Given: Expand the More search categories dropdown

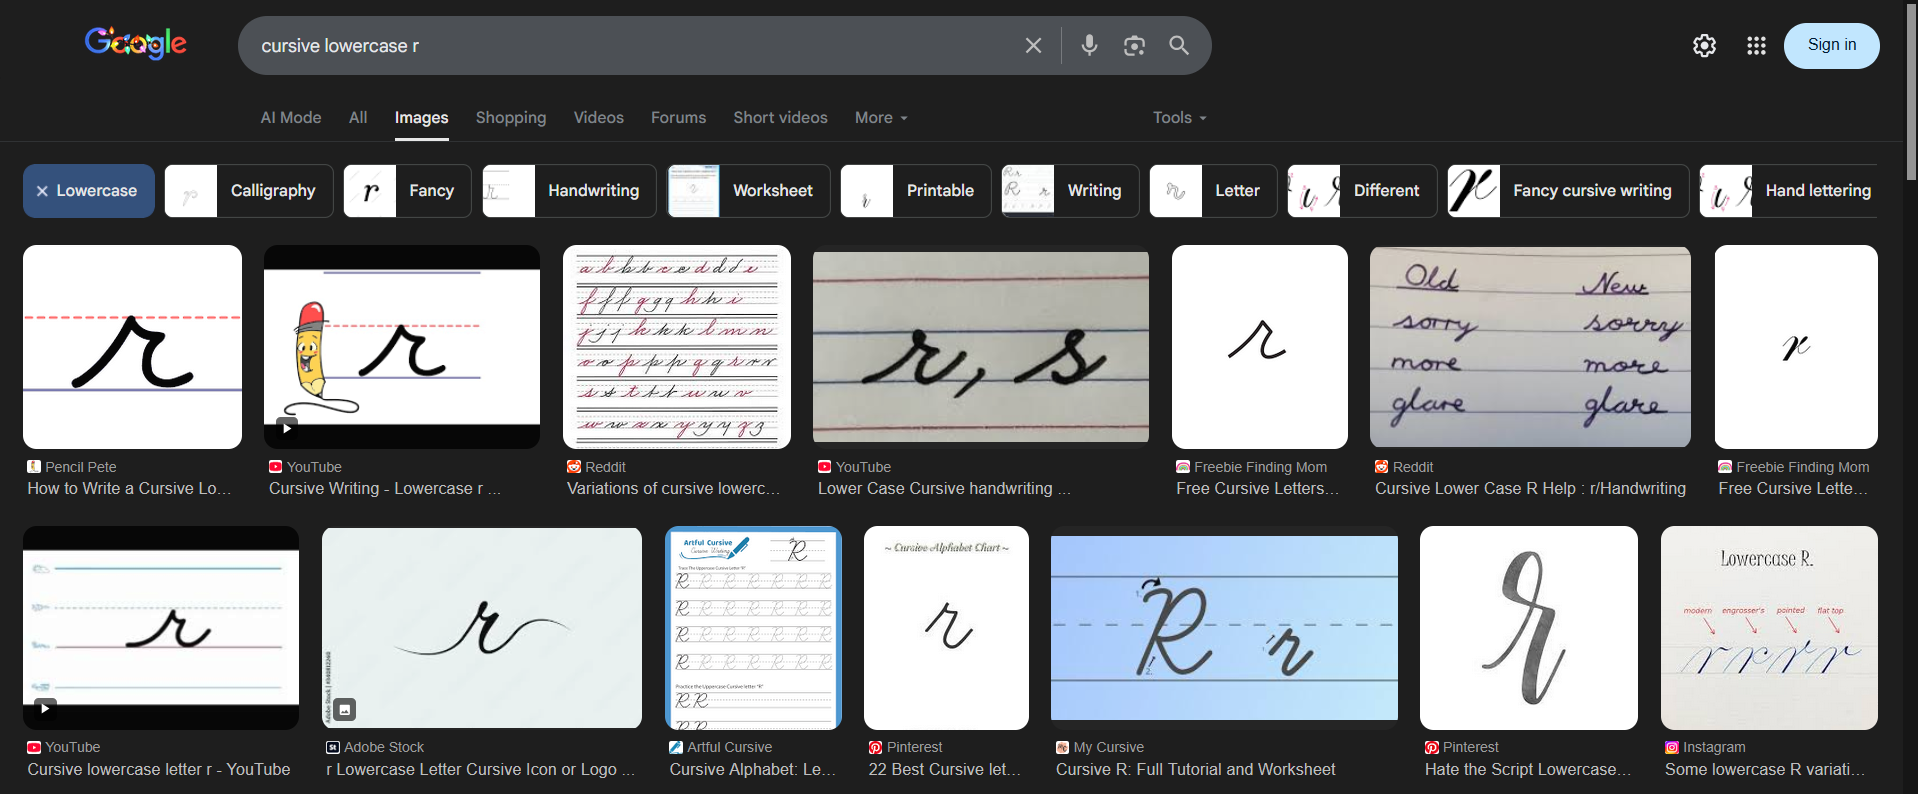Looking at the screenshot, I should click(x=881, y=118).
